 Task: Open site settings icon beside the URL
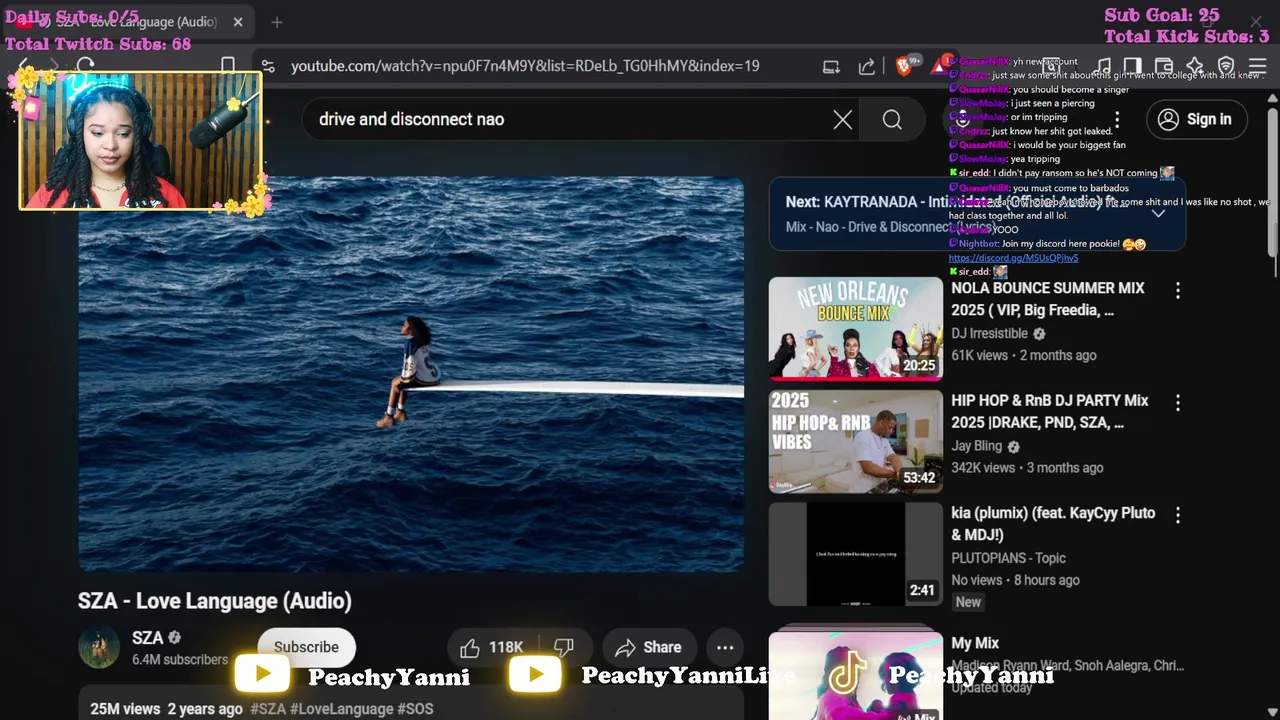[268, 66]
